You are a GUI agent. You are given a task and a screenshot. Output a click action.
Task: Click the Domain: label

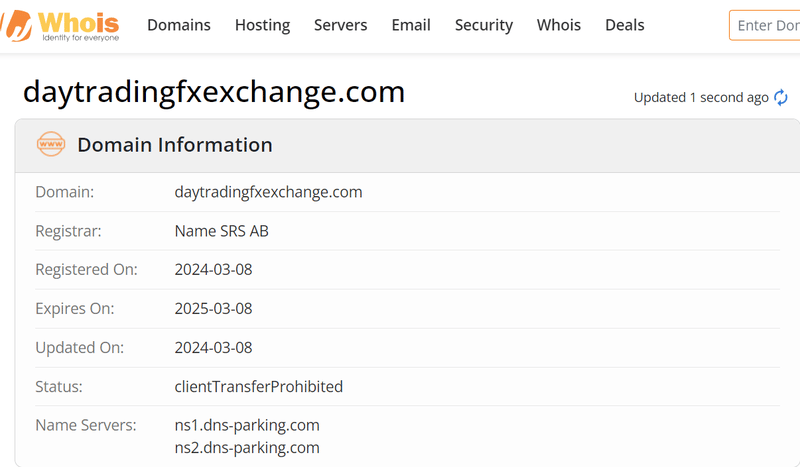[x=65, y=192]
